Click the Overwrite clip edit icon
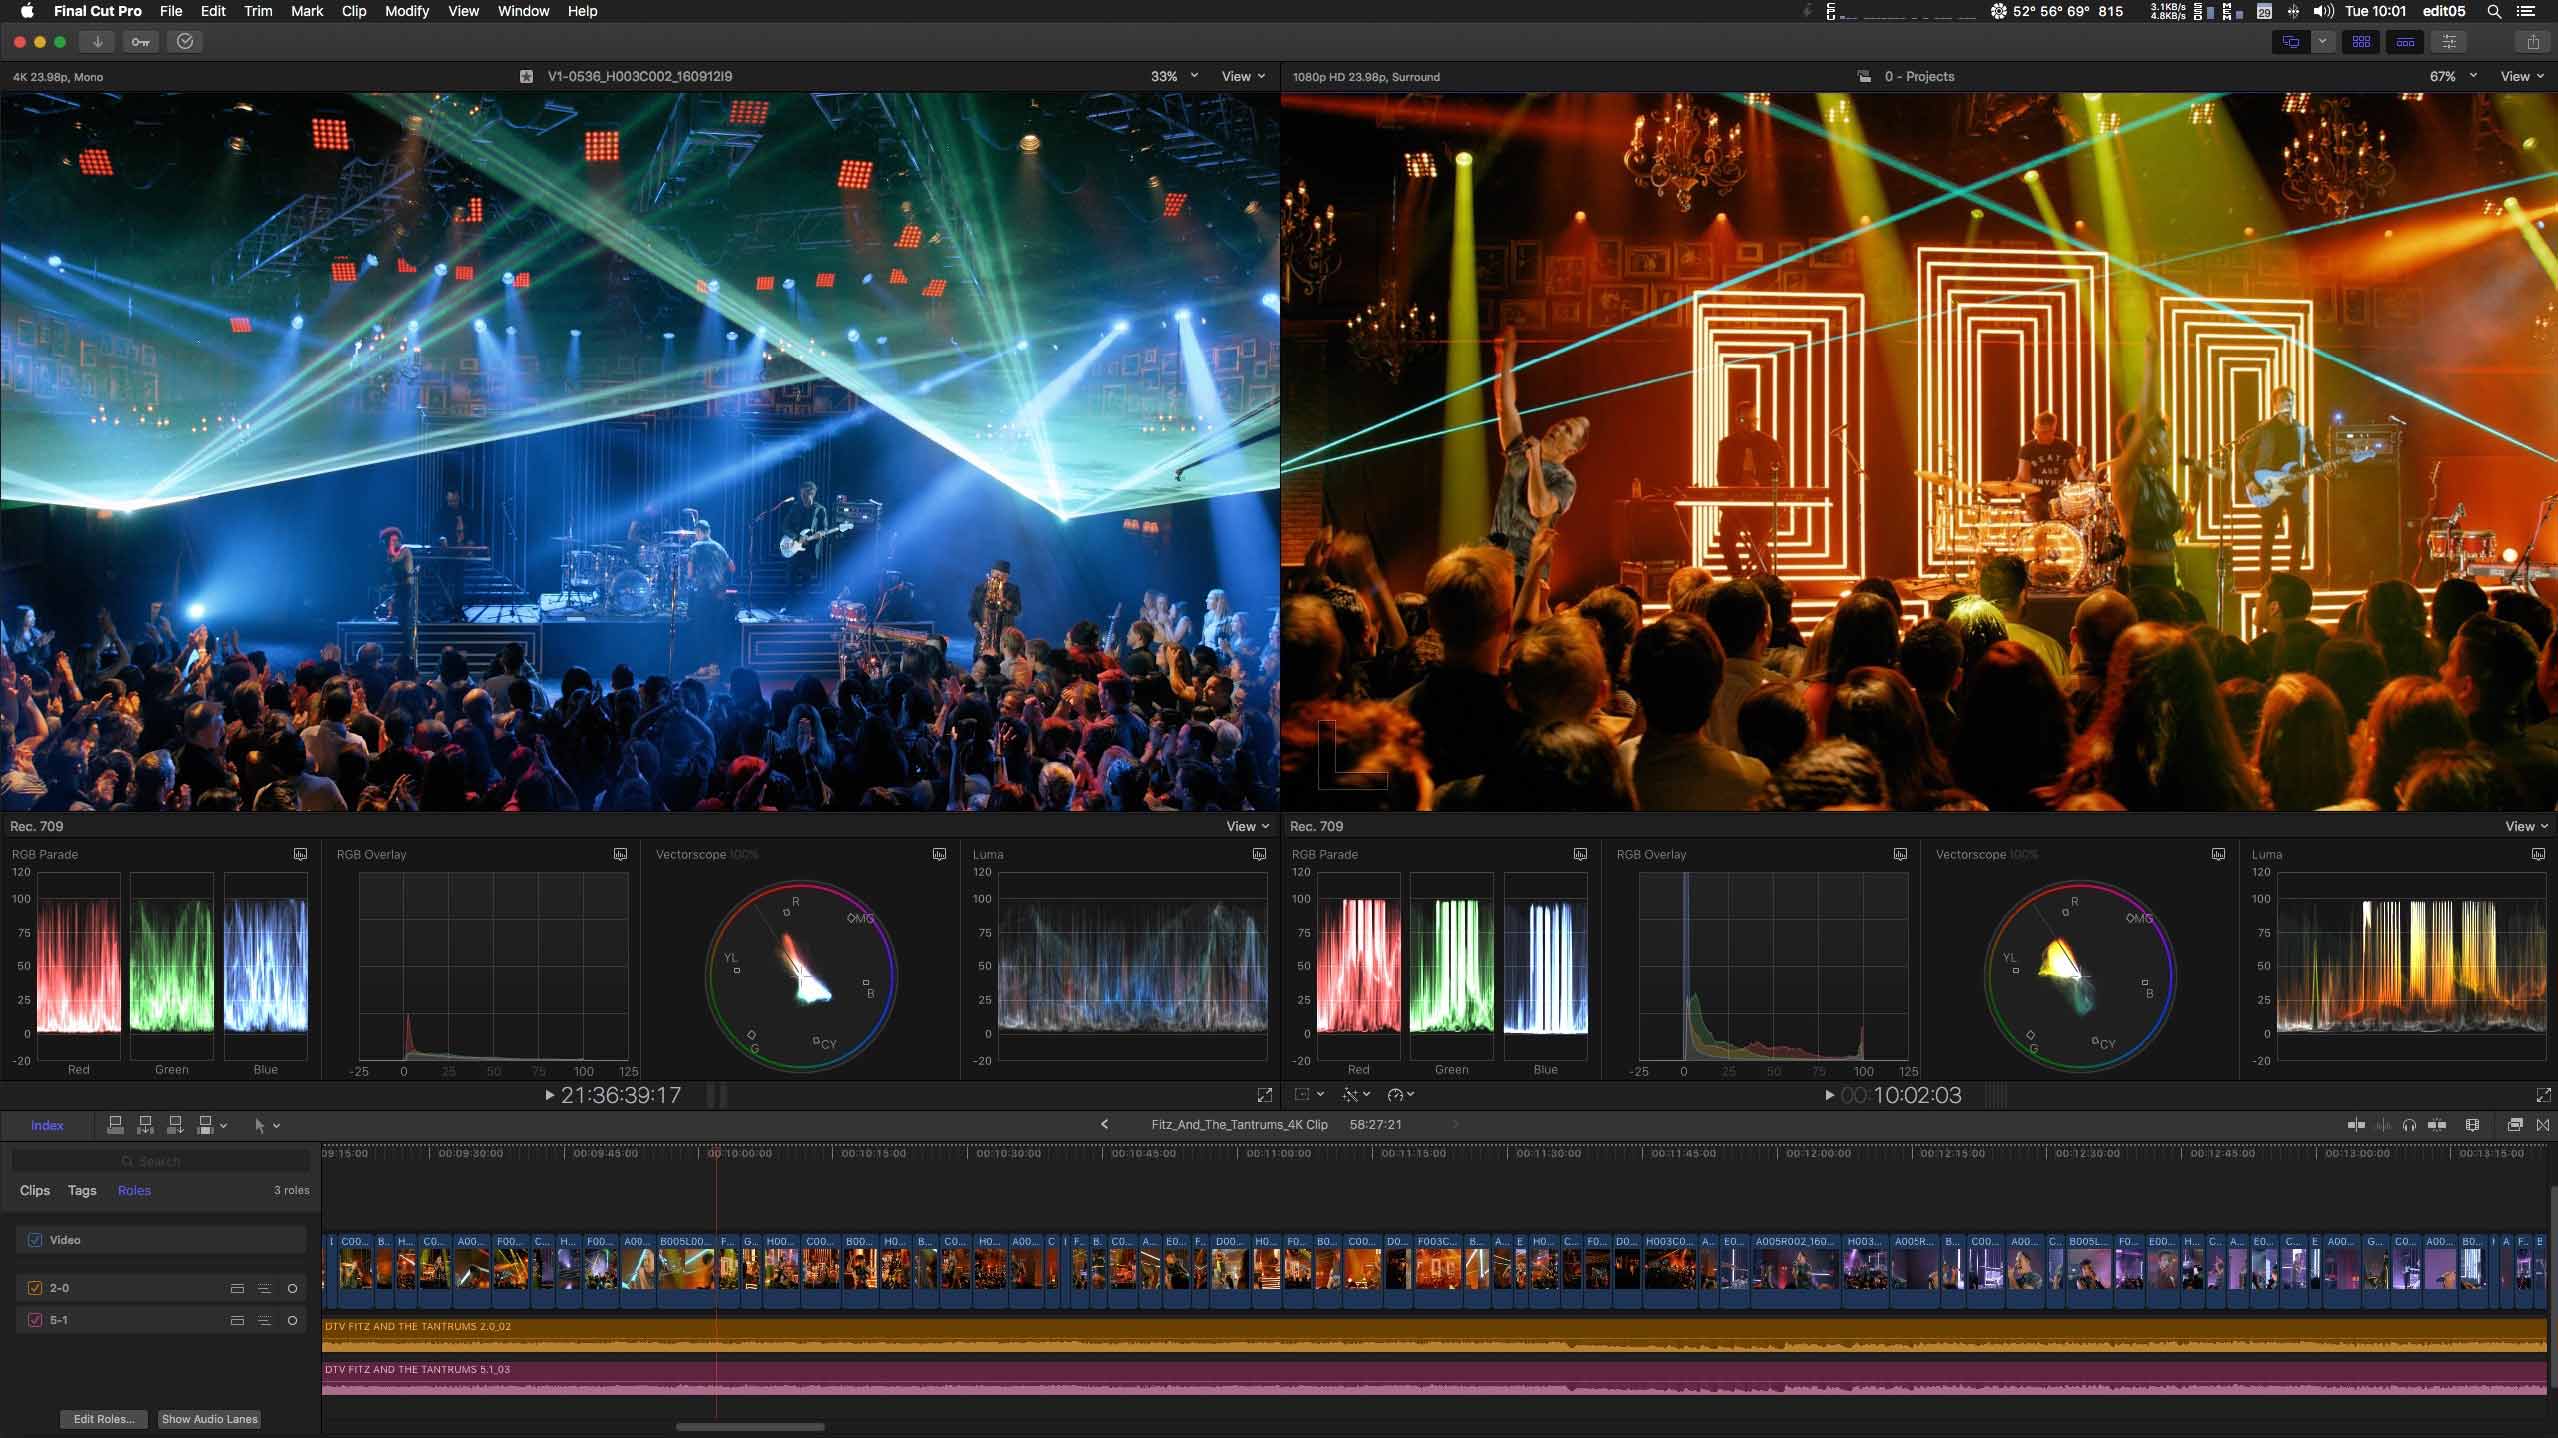Image resolution: width=2558 pixels, height=1438 pixels. point(205,1125)
